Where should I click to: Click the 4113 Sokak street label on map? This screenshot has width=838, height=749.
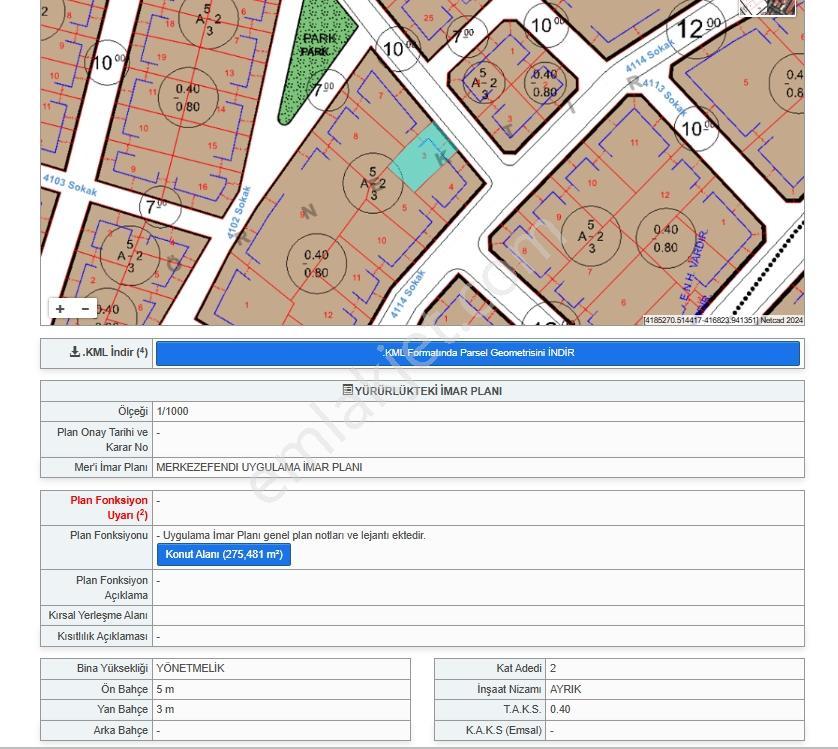point(664,97)
